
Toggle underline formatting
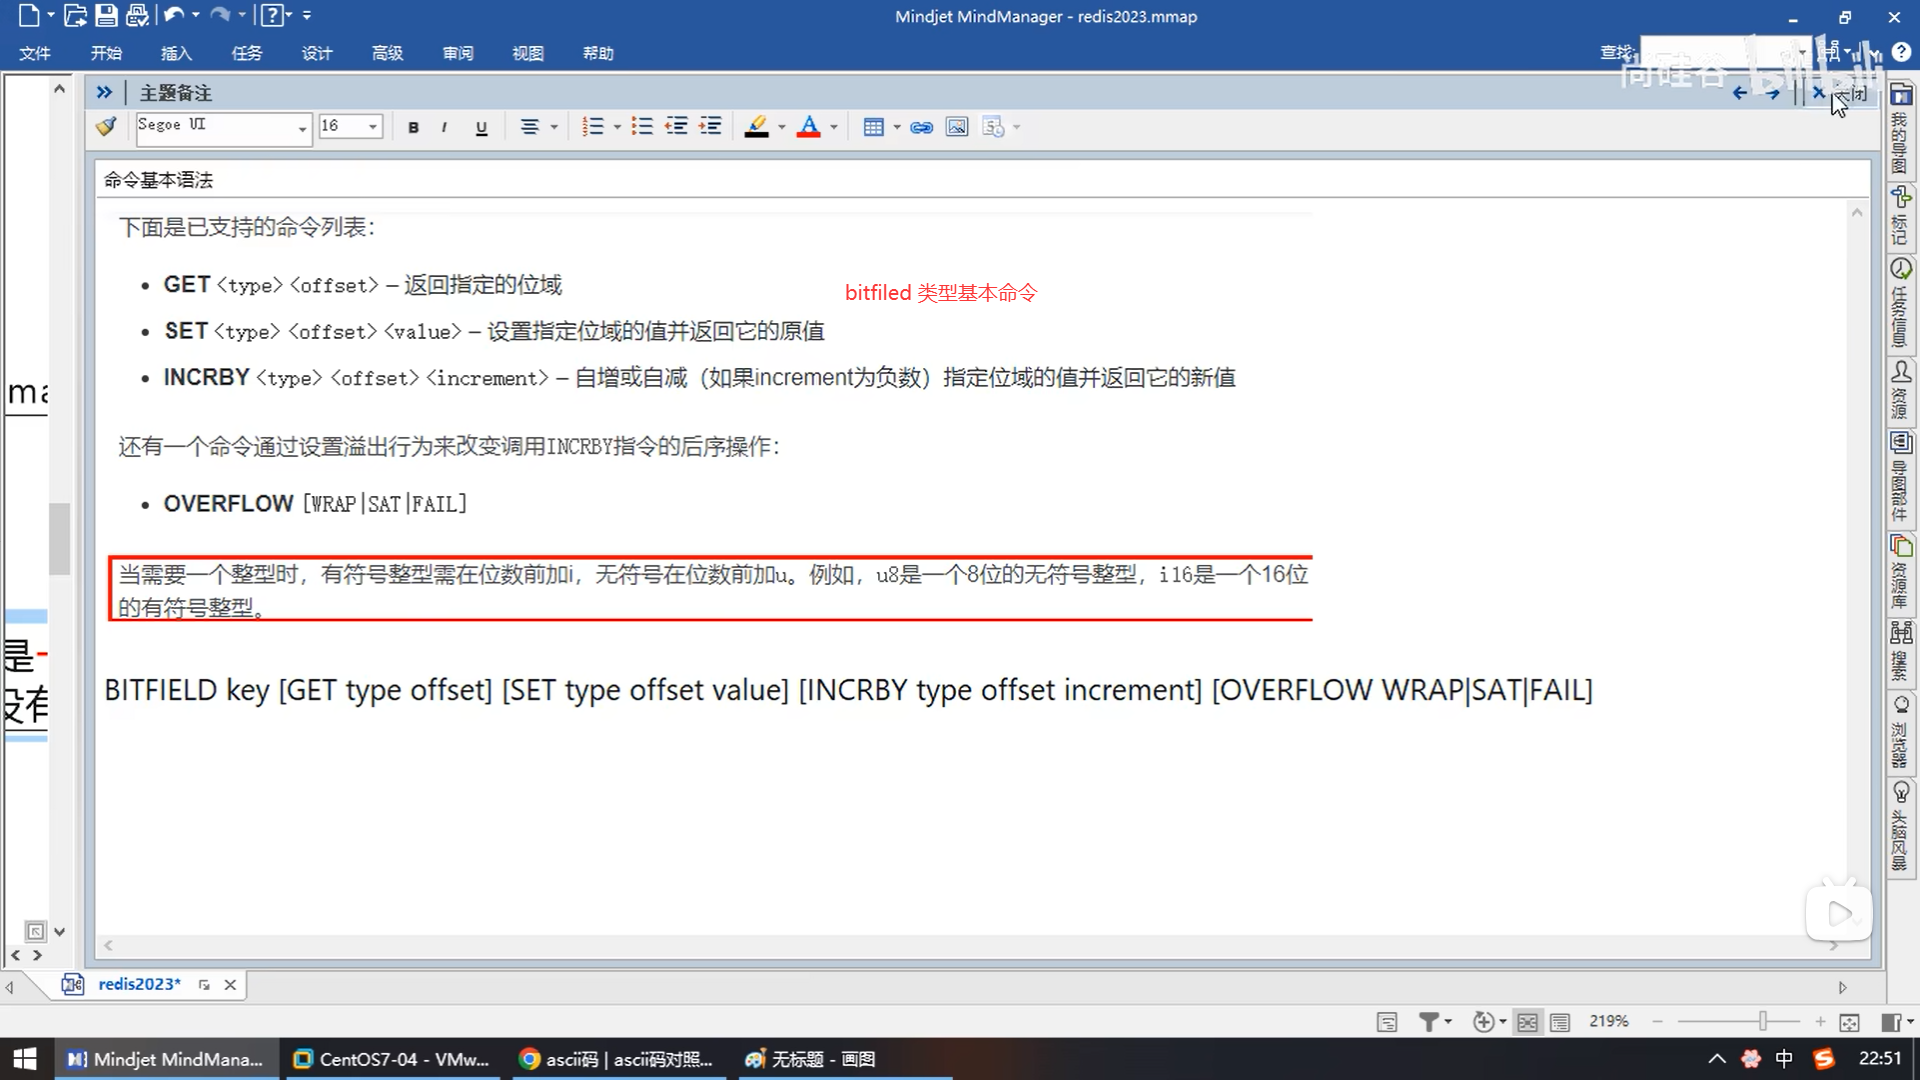coord(481,127)
